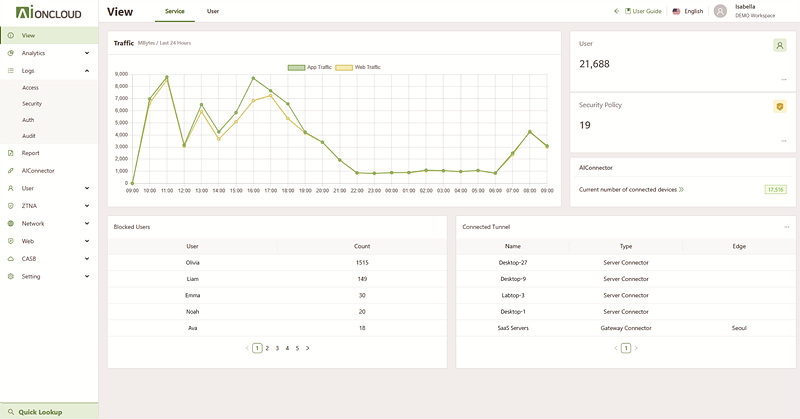Click the yellow shield icon on Security Policy card

coord(779,106)
